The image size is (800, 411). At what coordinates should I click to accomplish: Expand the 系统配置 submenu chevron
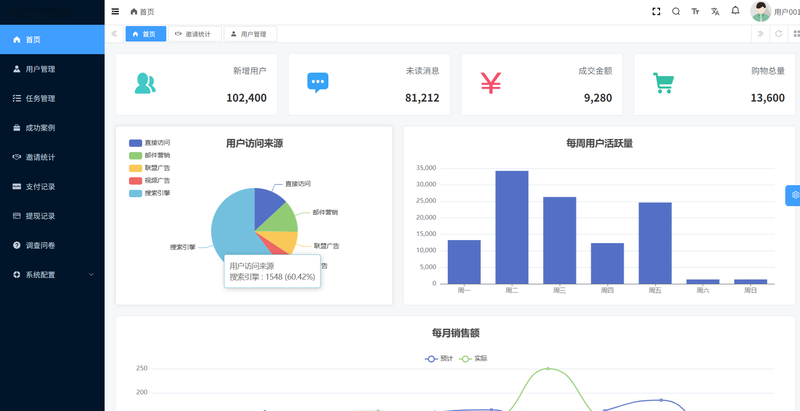point(91,274)
